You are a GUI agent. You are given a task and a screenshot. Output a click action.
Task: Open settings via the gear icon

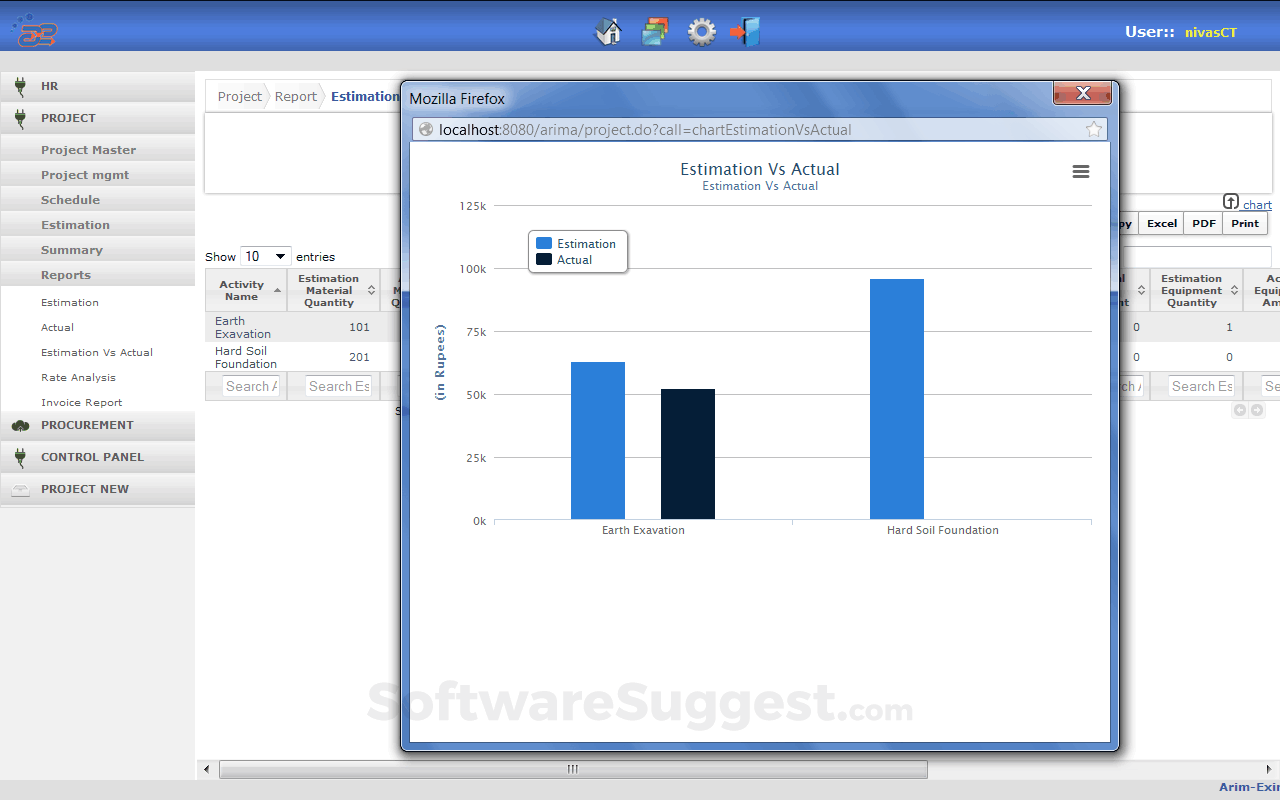(701, 32)
